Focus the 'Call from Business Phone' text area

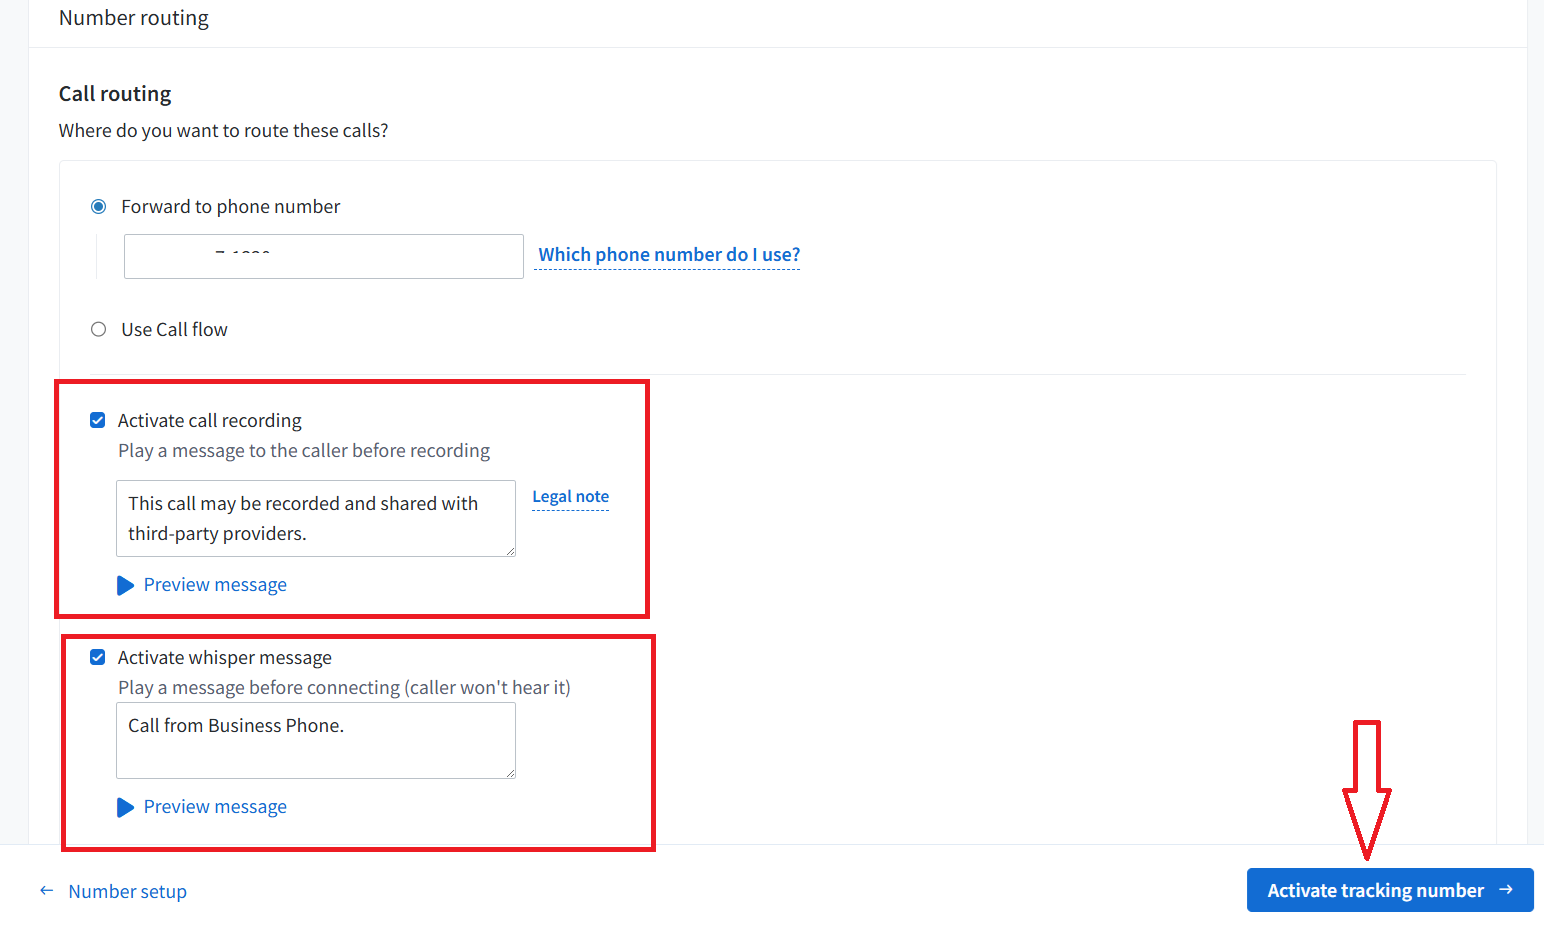315,740
